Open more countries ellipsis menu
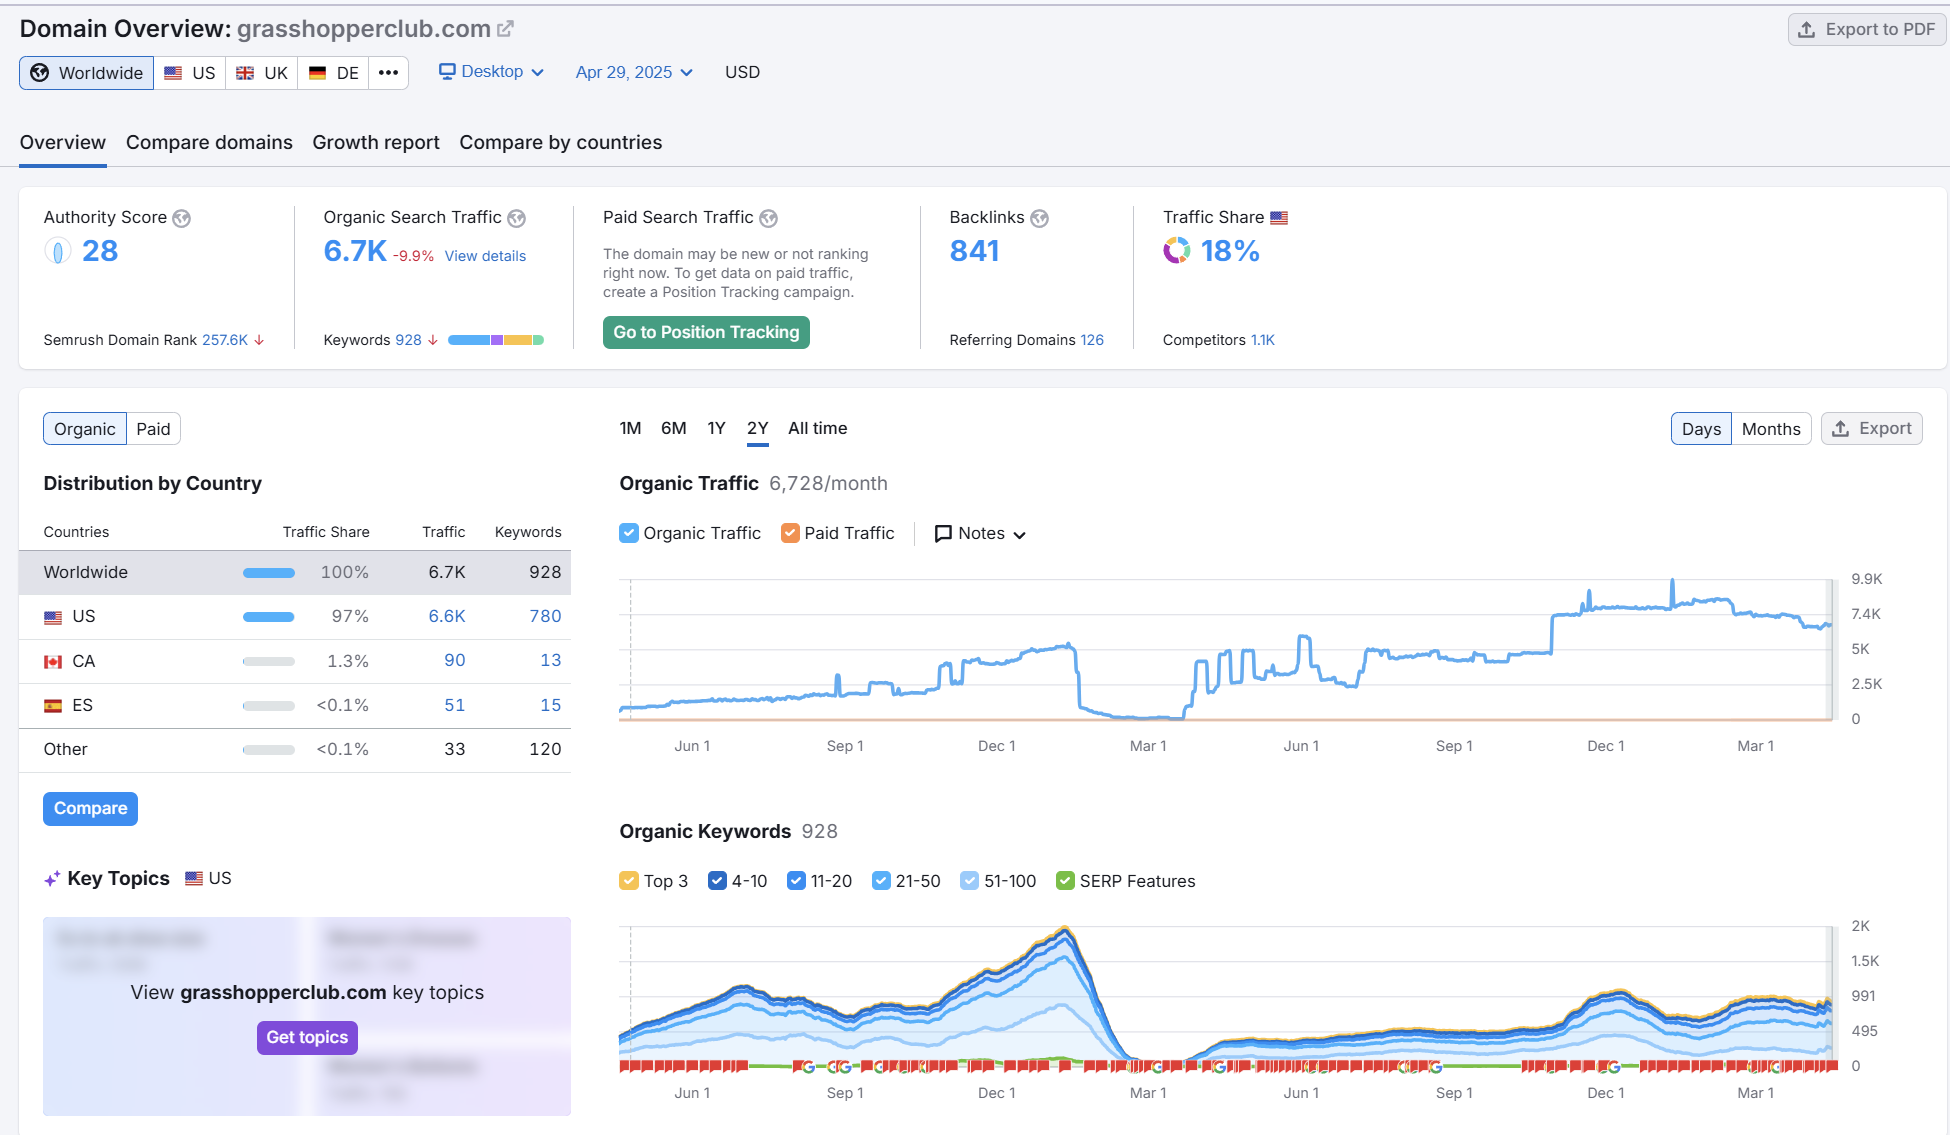1950x1135 pixels. tap(388, 73)
